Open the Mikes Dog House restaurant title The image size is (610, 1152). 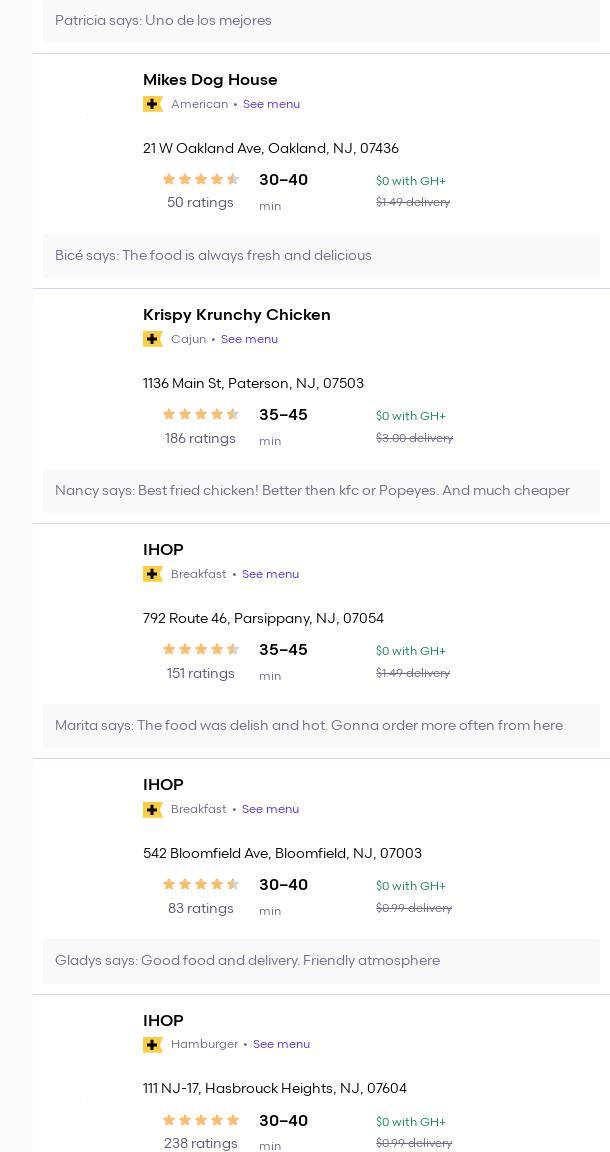[210, 80]
